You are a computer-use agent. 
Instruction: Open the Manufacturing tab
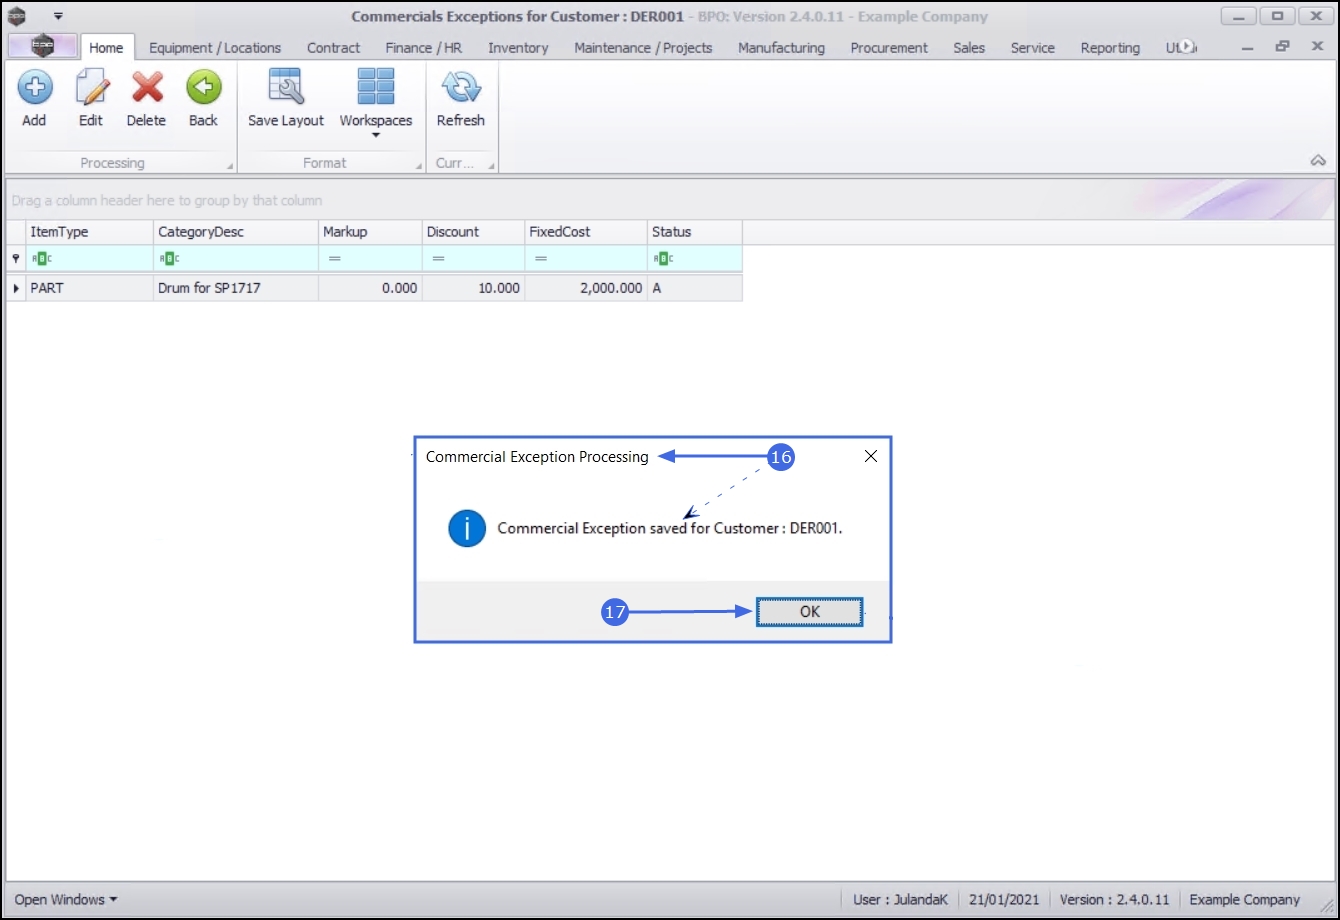tap(781, 47)
